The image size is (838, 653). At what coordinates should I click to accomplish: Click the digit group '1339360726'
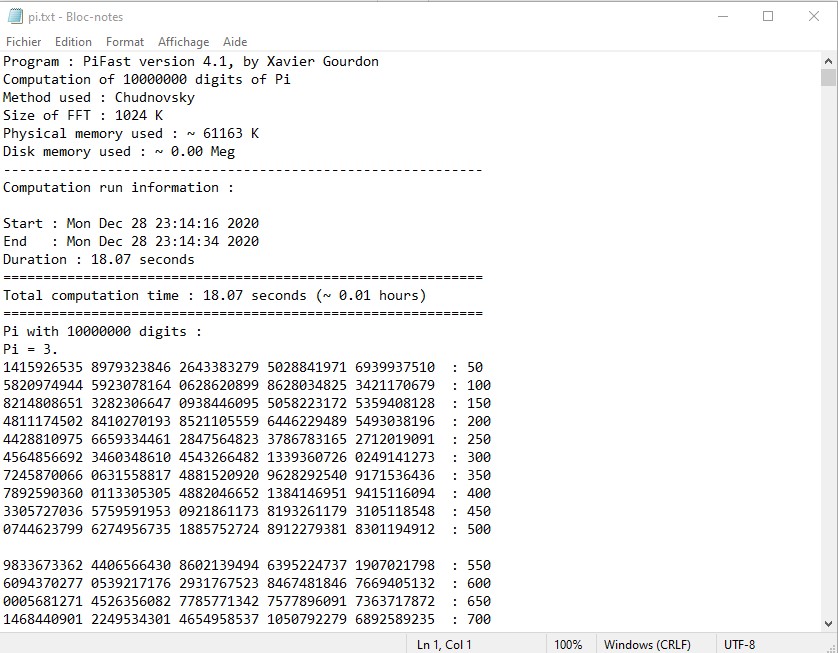(307, 457)
